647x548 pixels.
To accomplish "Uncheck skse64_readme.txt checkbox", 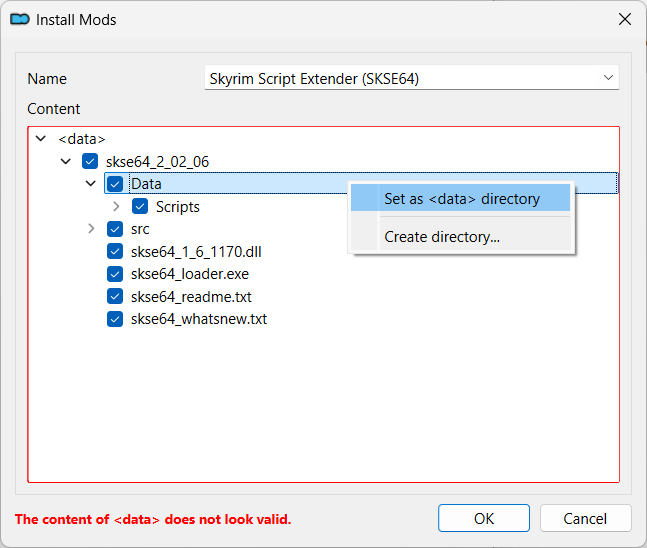I will click(115, 296).
